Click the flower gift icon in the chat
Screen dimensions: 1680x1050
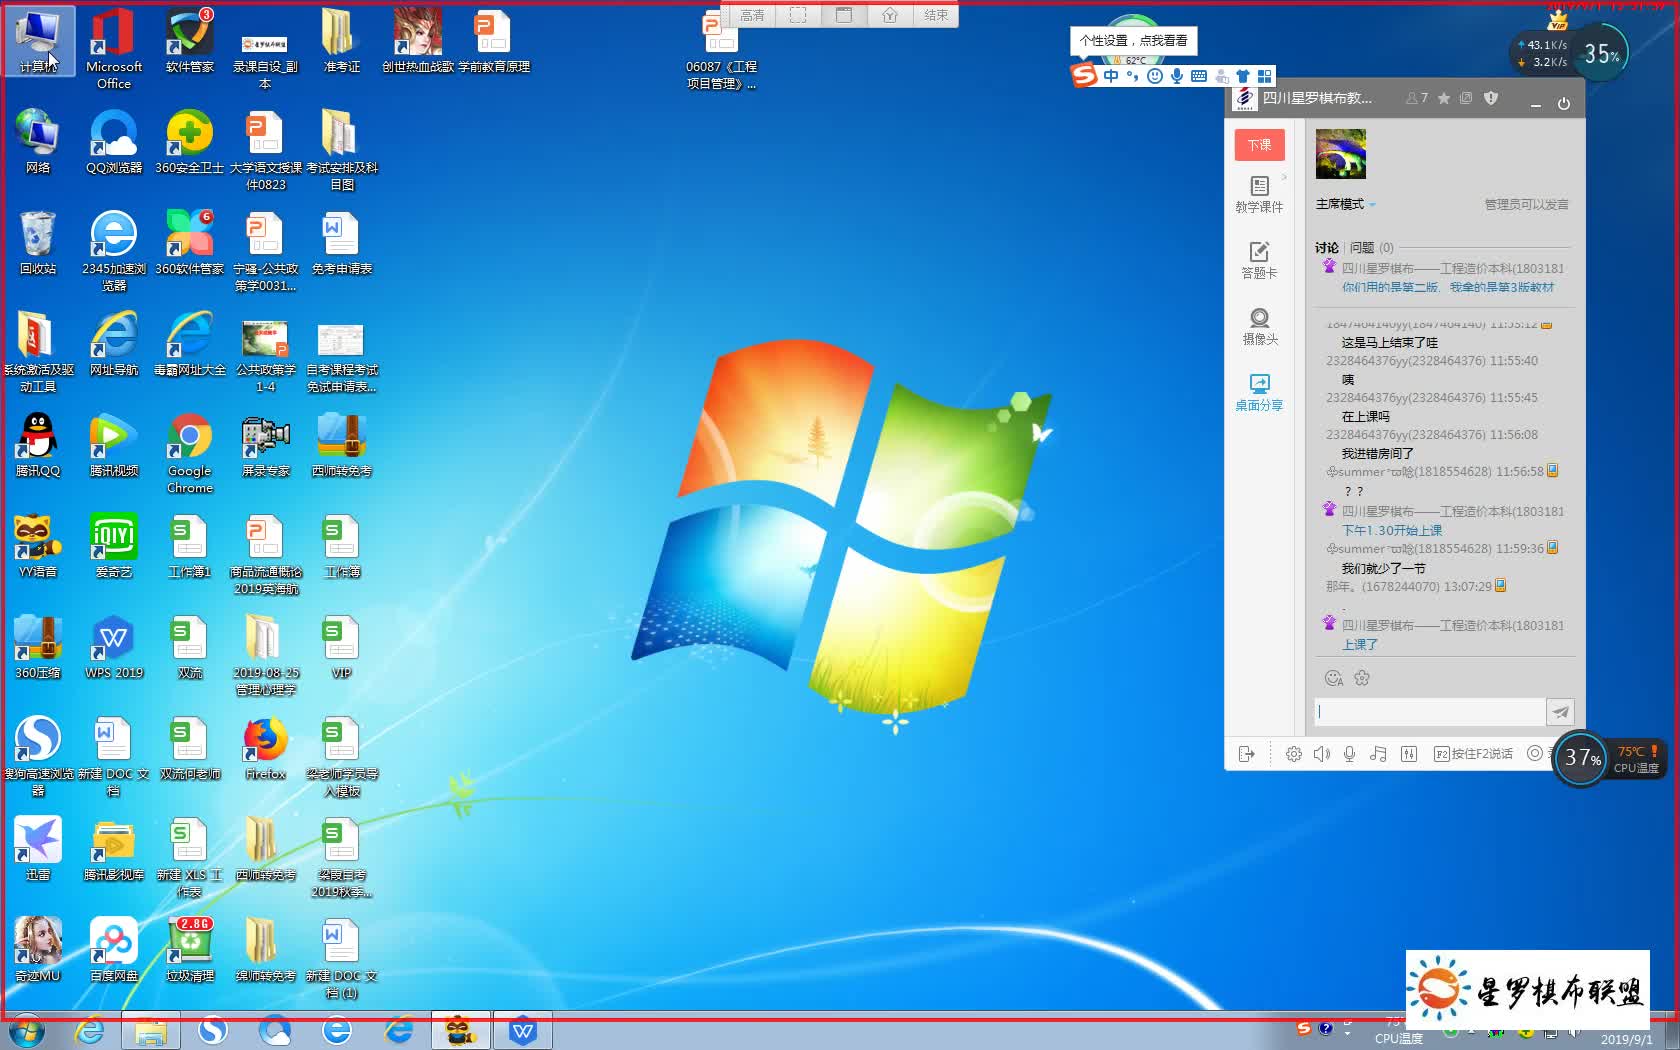click(1361, 678)
